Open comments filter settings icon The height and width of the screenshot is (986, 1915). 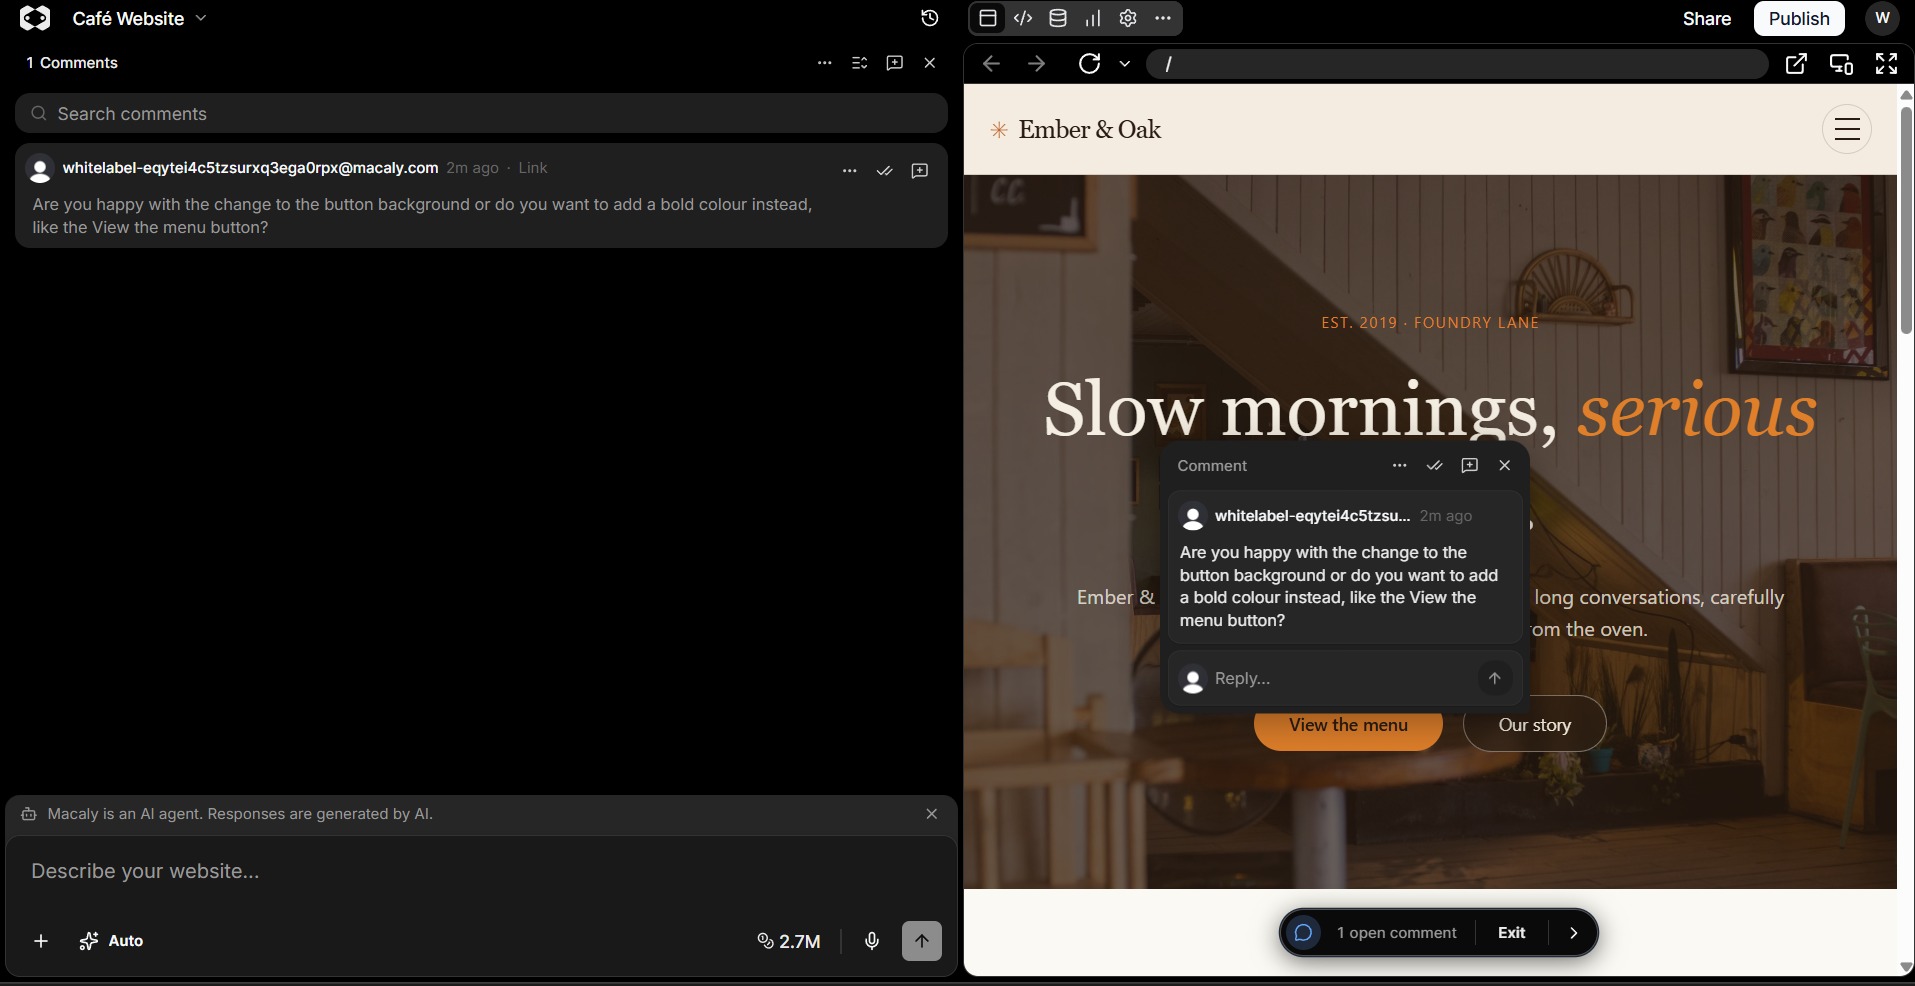(859, 63)
